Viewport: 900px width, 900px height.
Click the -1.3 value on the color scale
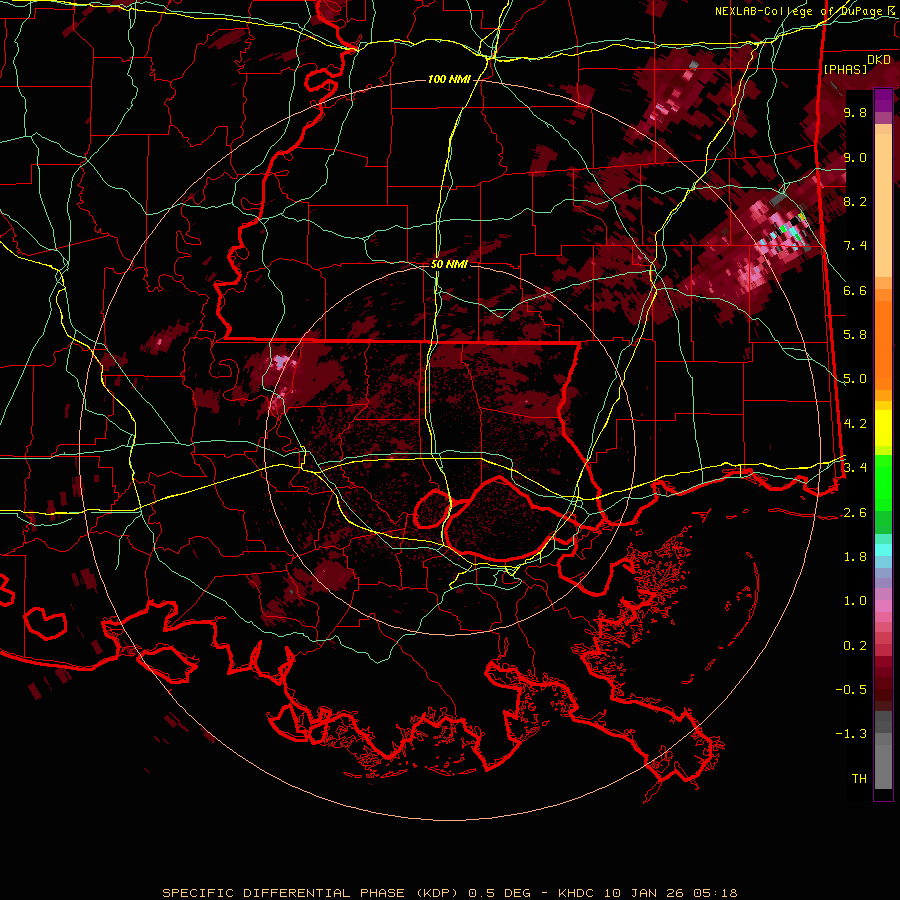click(851, 734)
